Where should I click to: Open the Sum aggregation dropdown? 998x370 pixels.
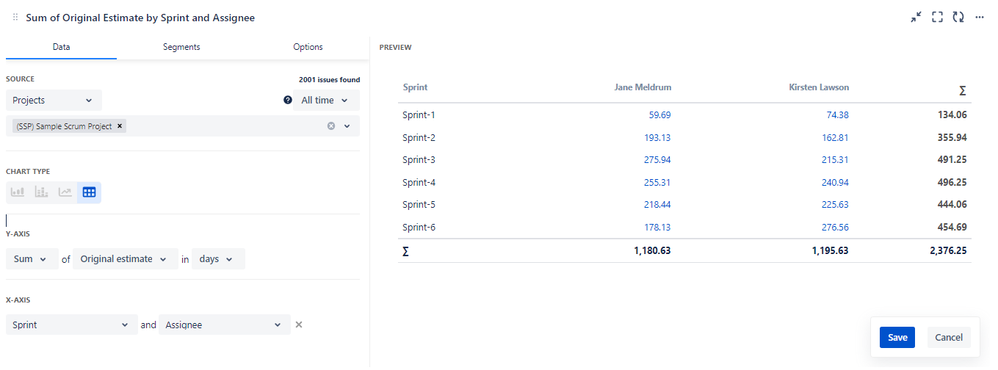[x=32, y=259]
